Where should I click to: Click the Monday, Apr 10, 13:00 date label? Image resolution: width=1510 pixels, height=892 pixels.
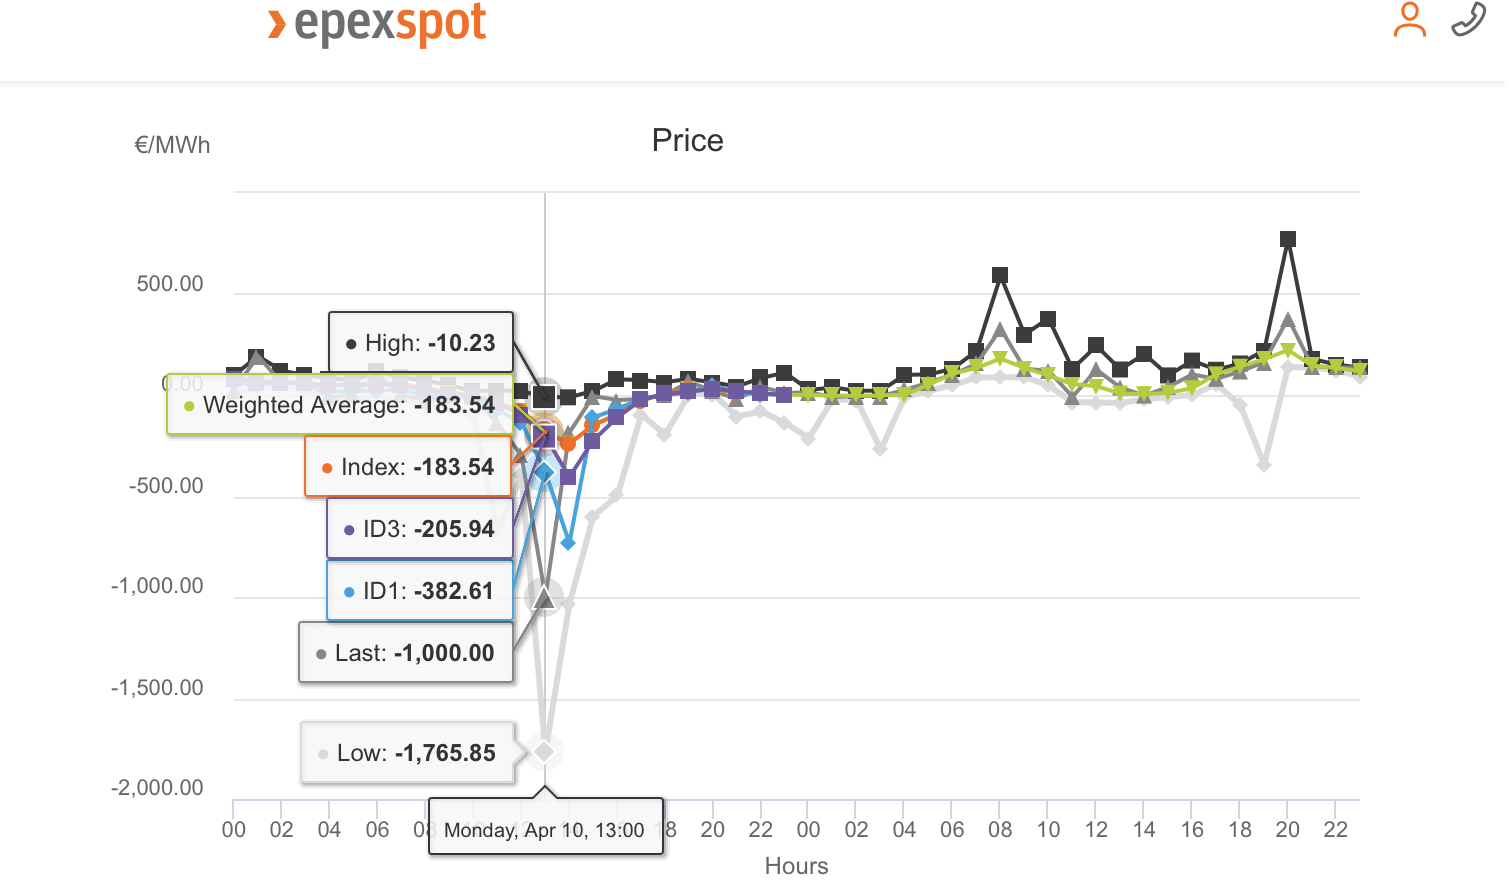click(545, 830)
